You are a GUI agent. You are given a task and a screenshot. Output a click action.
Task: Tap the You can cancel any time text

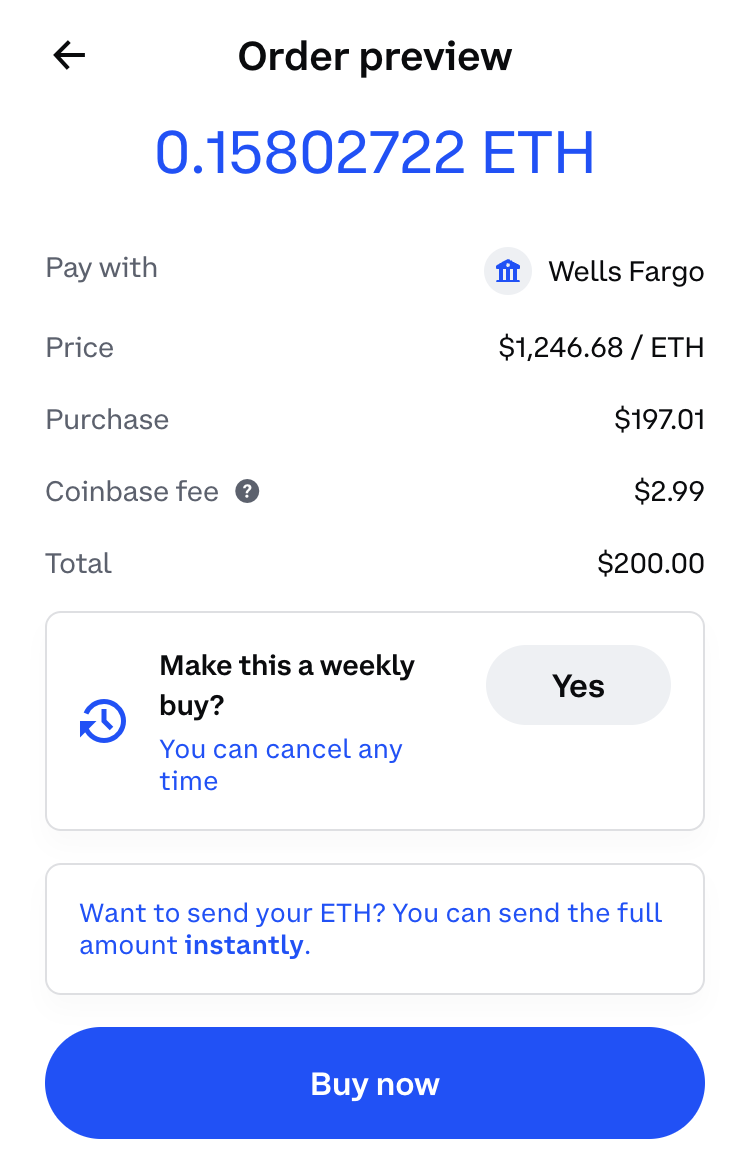[x=281, y=765]
